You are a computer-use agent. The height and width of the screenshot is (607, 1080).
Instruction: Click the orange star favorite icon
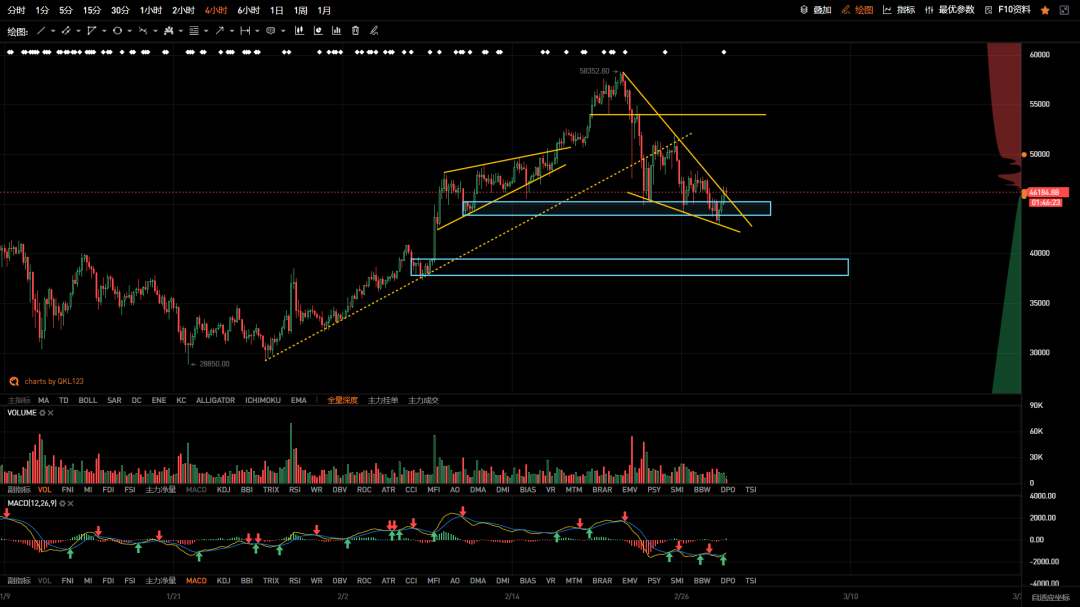(1046, 10)
